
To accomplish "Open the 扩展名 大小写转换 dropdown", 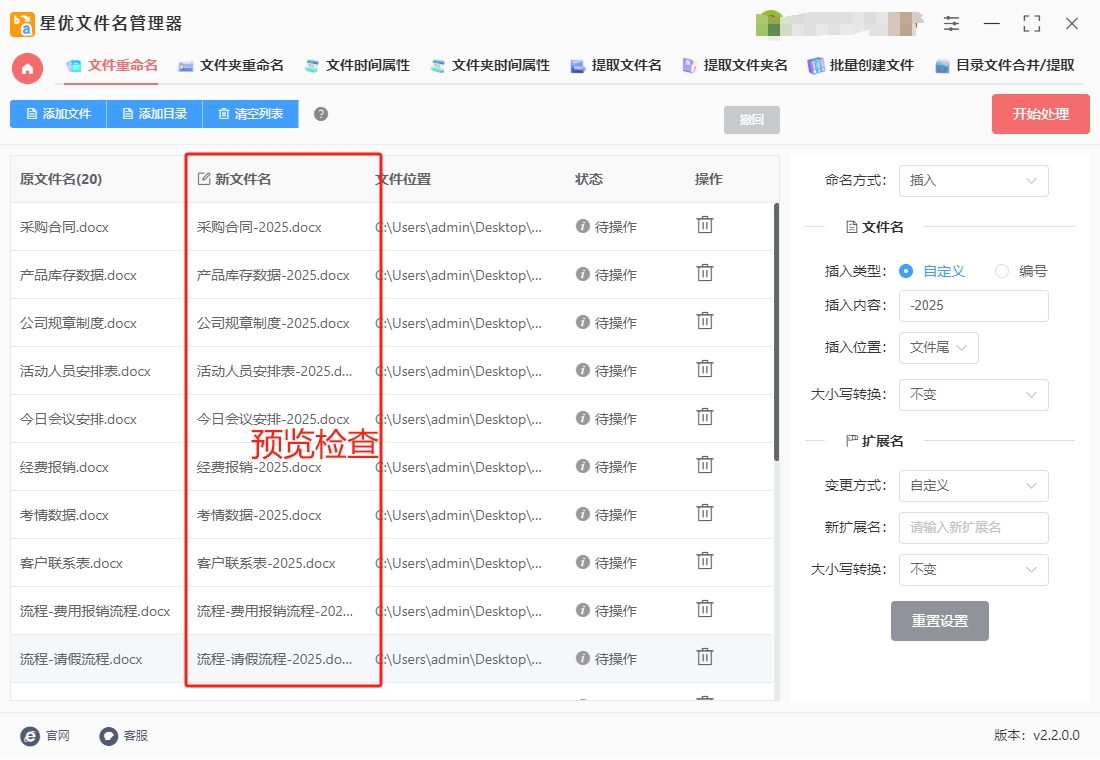I will click(973, 570).
